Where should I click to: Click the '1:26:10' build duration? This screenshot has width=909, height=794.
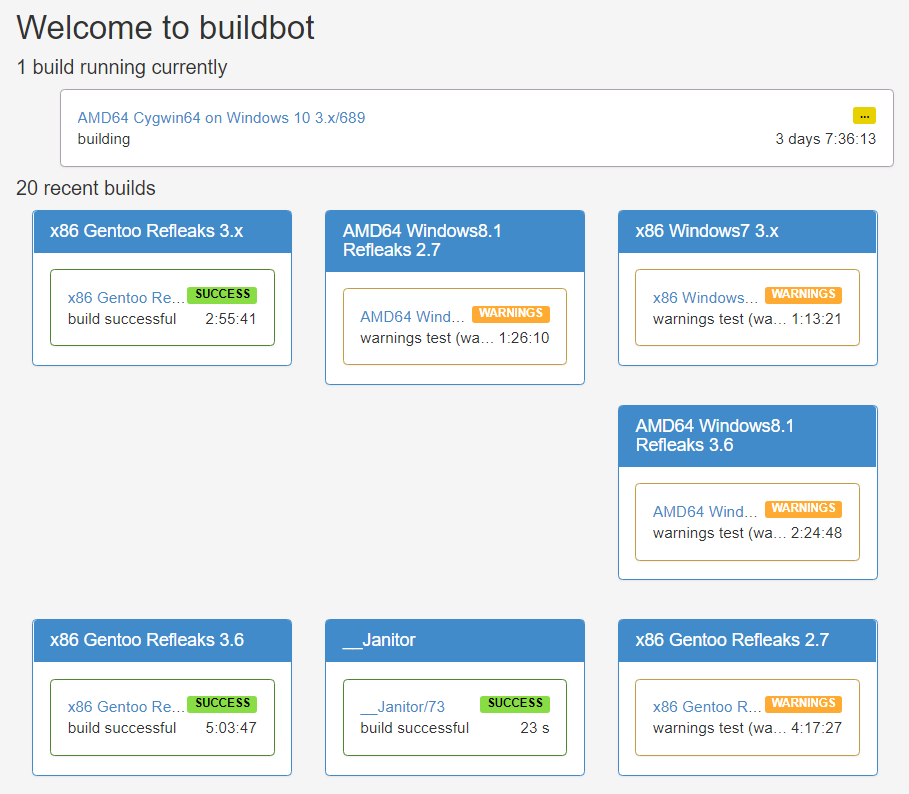[x=524, y=338]
